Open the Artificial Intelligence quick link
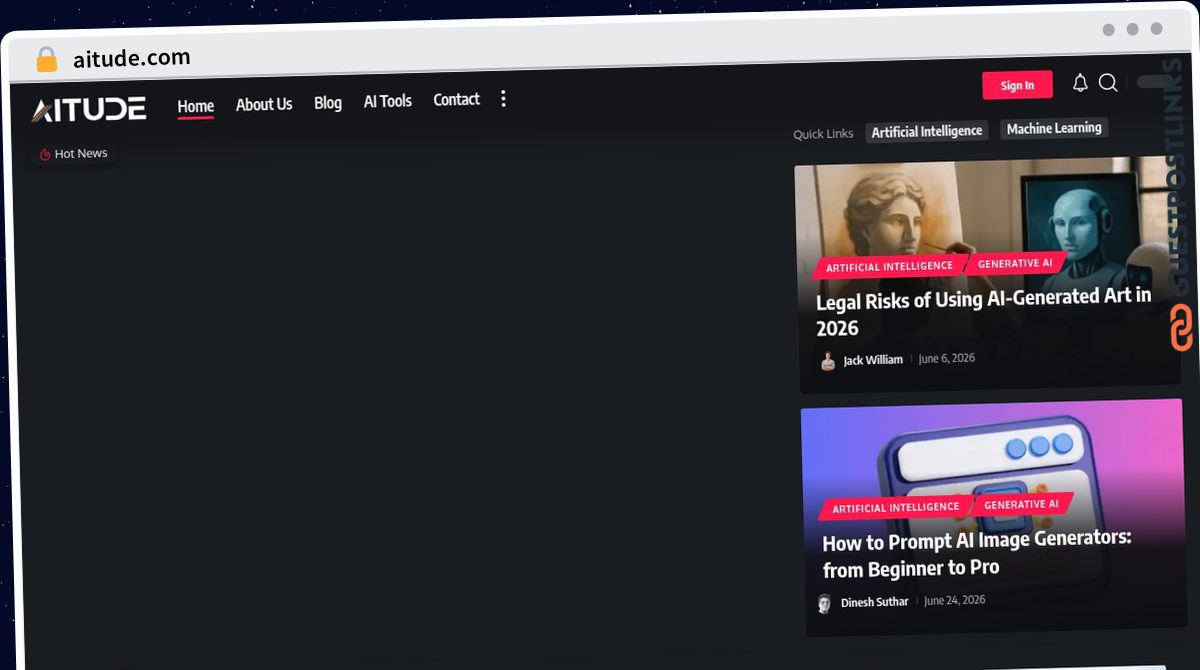Screen dimensions: 1200x670 coord(926,131)
